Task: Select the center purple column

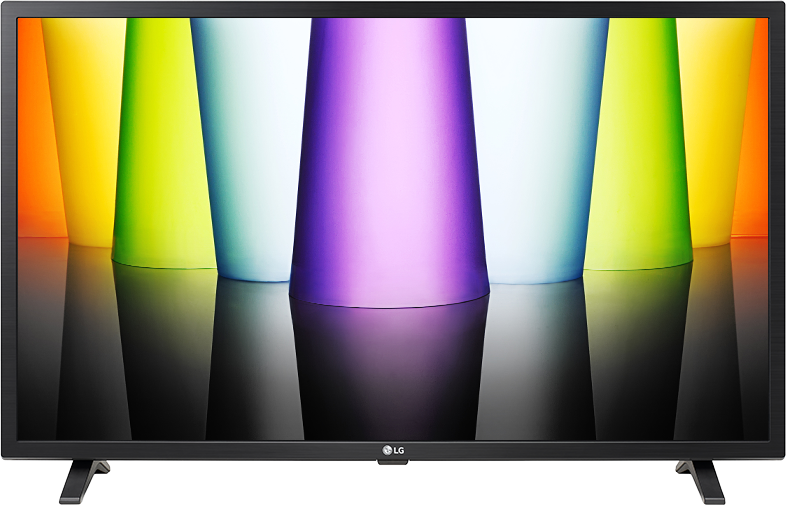Action: click(388, 160)
